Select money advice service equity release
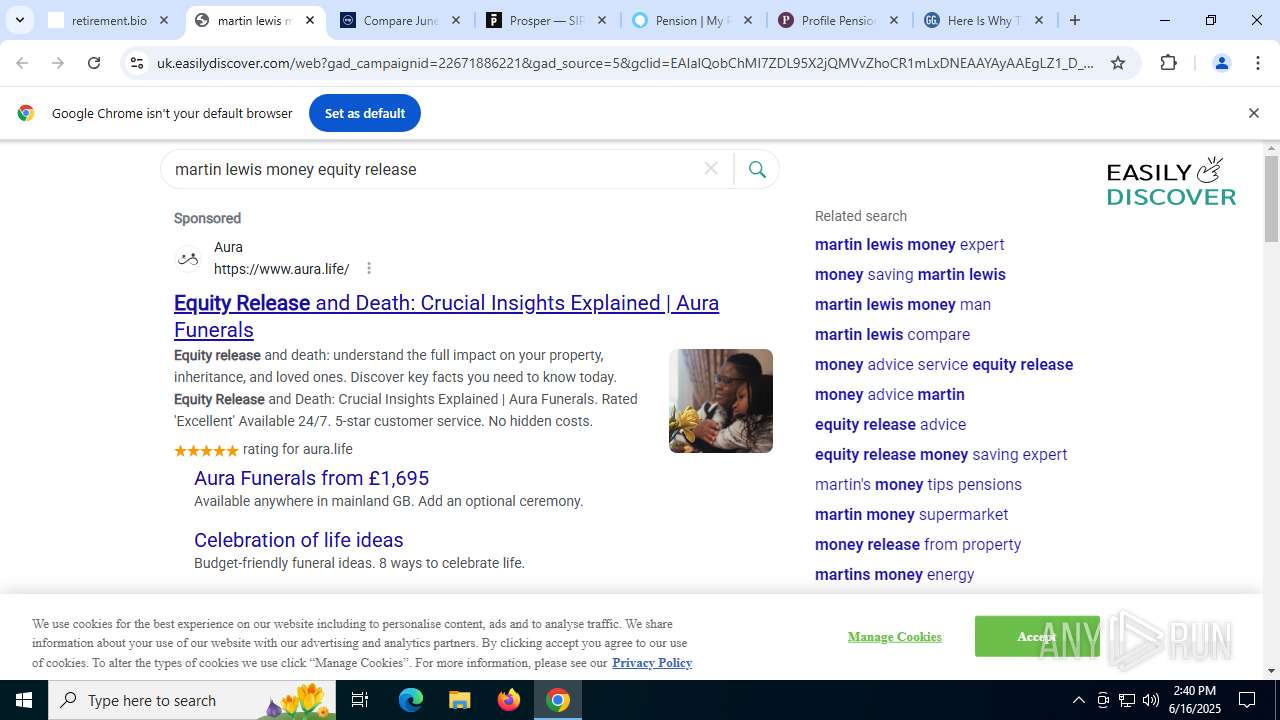The width and height of the screenshot is (1280, 720). pyautogui.click(x=944, y=364)
